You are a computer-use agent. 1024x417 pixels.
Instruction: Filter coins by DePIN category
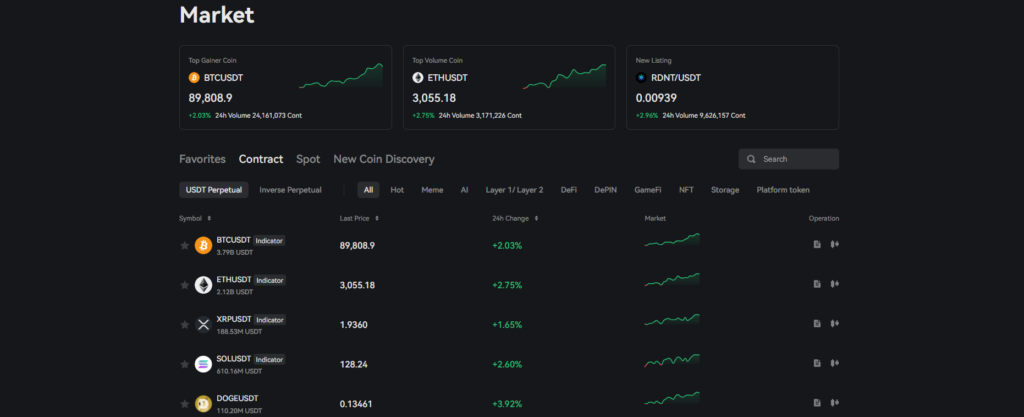[x=605, y=190]
